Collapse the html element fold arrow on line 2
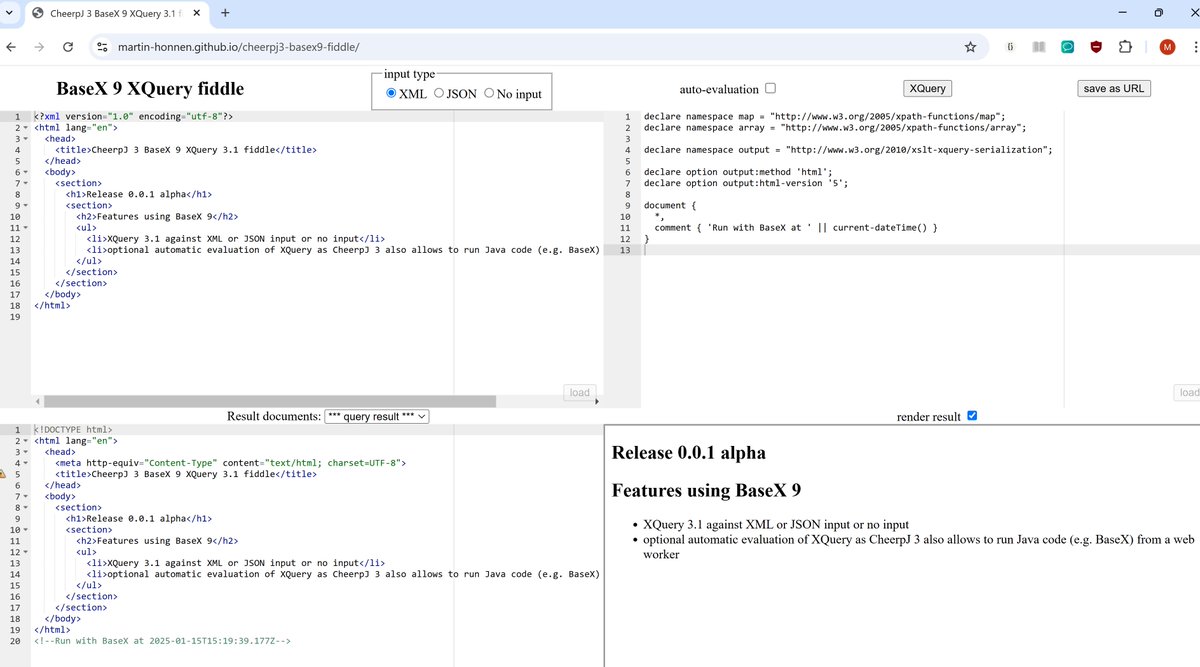The image size is (1200, 667). point(26,127)
